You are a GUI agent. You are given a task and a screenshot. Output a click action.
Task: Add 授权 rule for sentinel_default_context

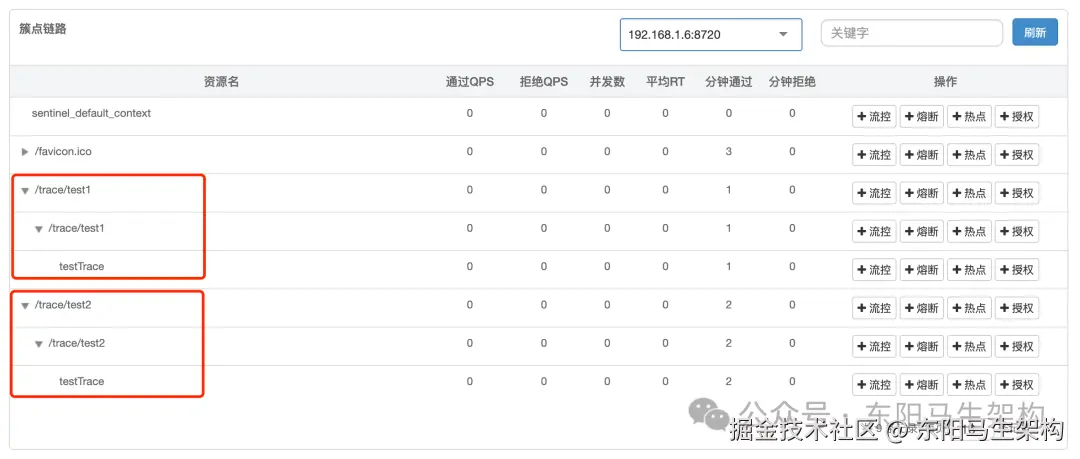(x=1017, y=117)
